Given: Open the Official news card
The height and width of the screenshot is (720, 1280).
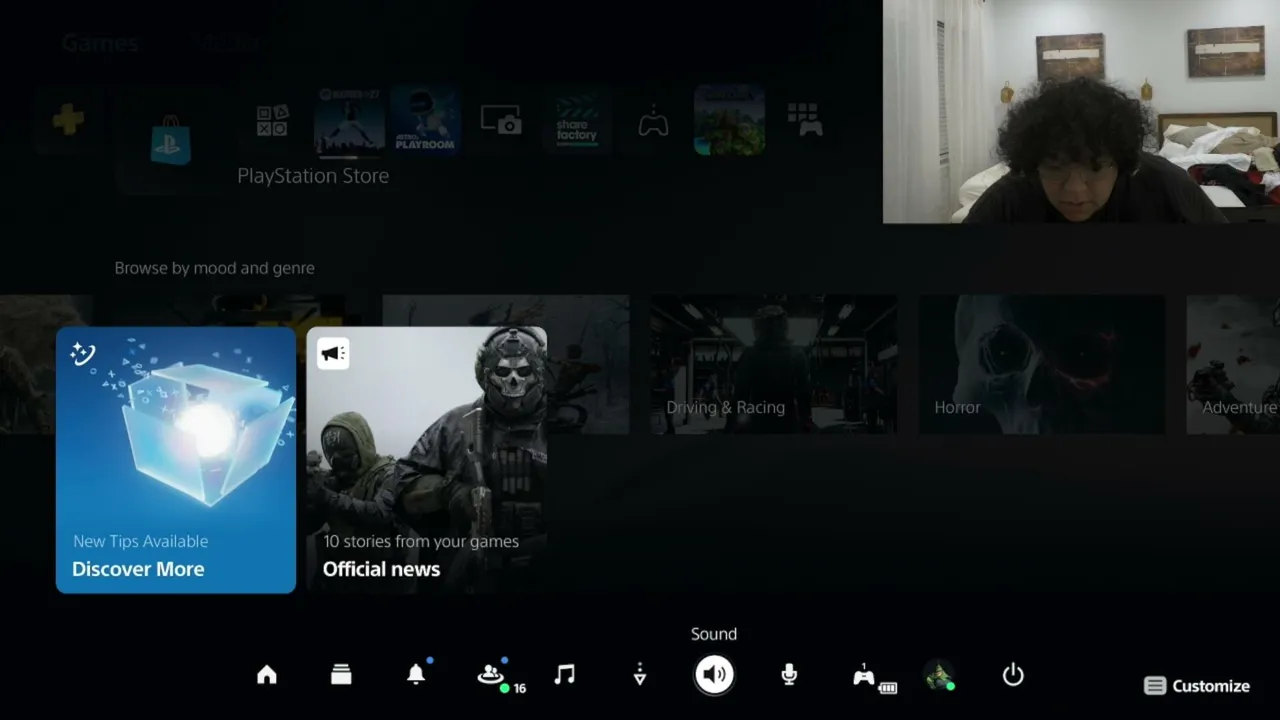Looking at the screenshot, I should click(426, 460).
